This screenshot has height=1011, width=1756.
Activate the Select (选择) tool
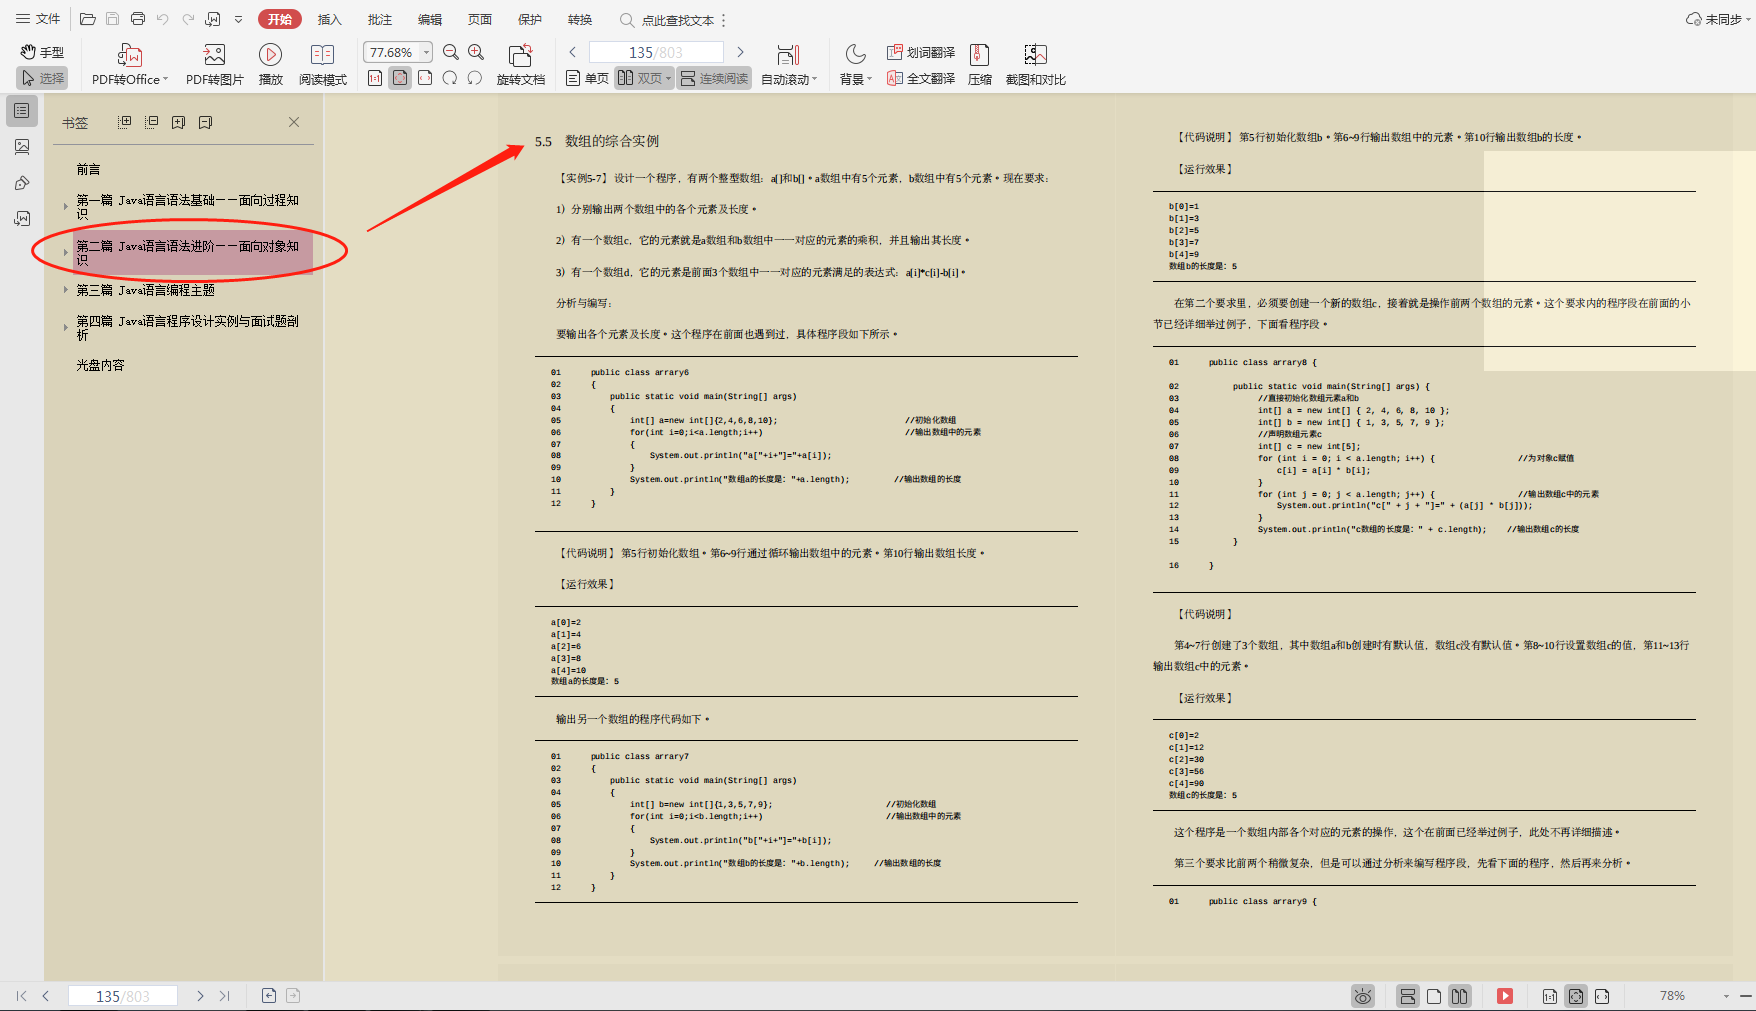(x=42, y=78)
